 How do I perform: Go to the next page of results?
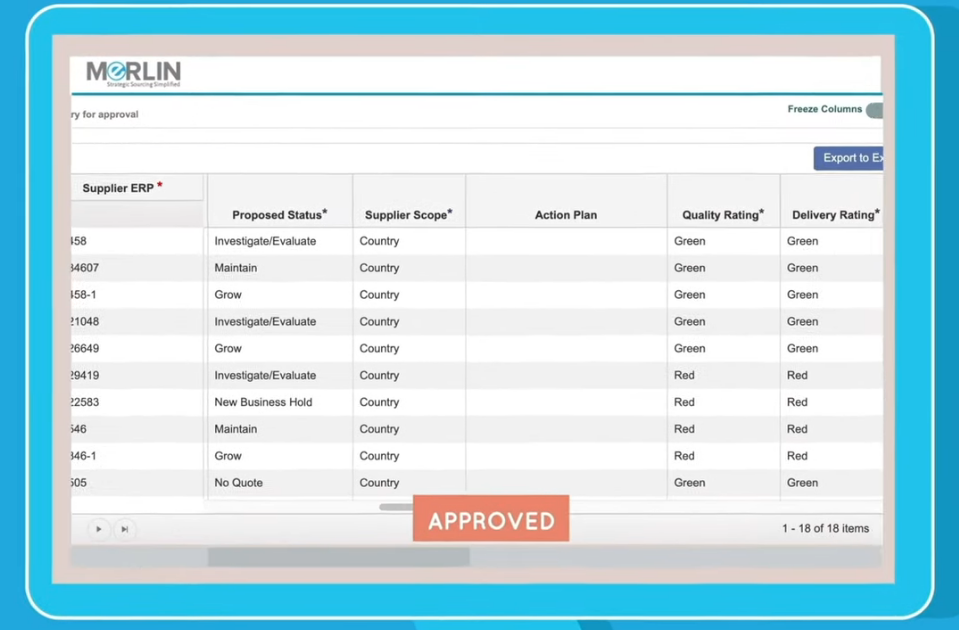click(x=98, y=529)
